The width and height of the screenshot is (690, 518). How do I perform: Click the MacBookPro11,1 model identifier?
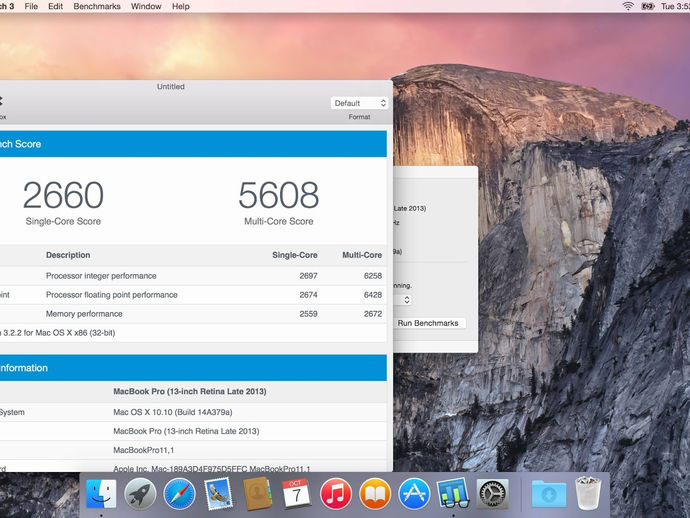pos(143,450)
